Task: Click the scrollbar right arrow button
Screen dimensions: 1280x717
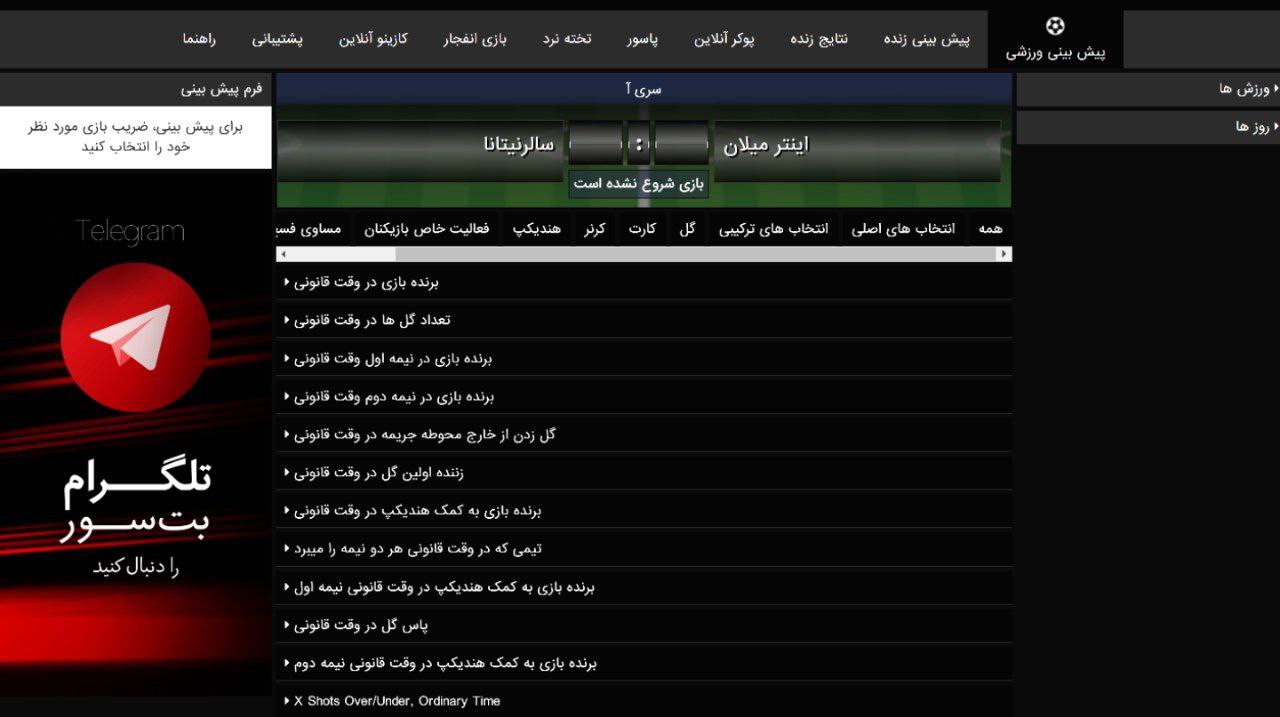Action: [1003, 254]
